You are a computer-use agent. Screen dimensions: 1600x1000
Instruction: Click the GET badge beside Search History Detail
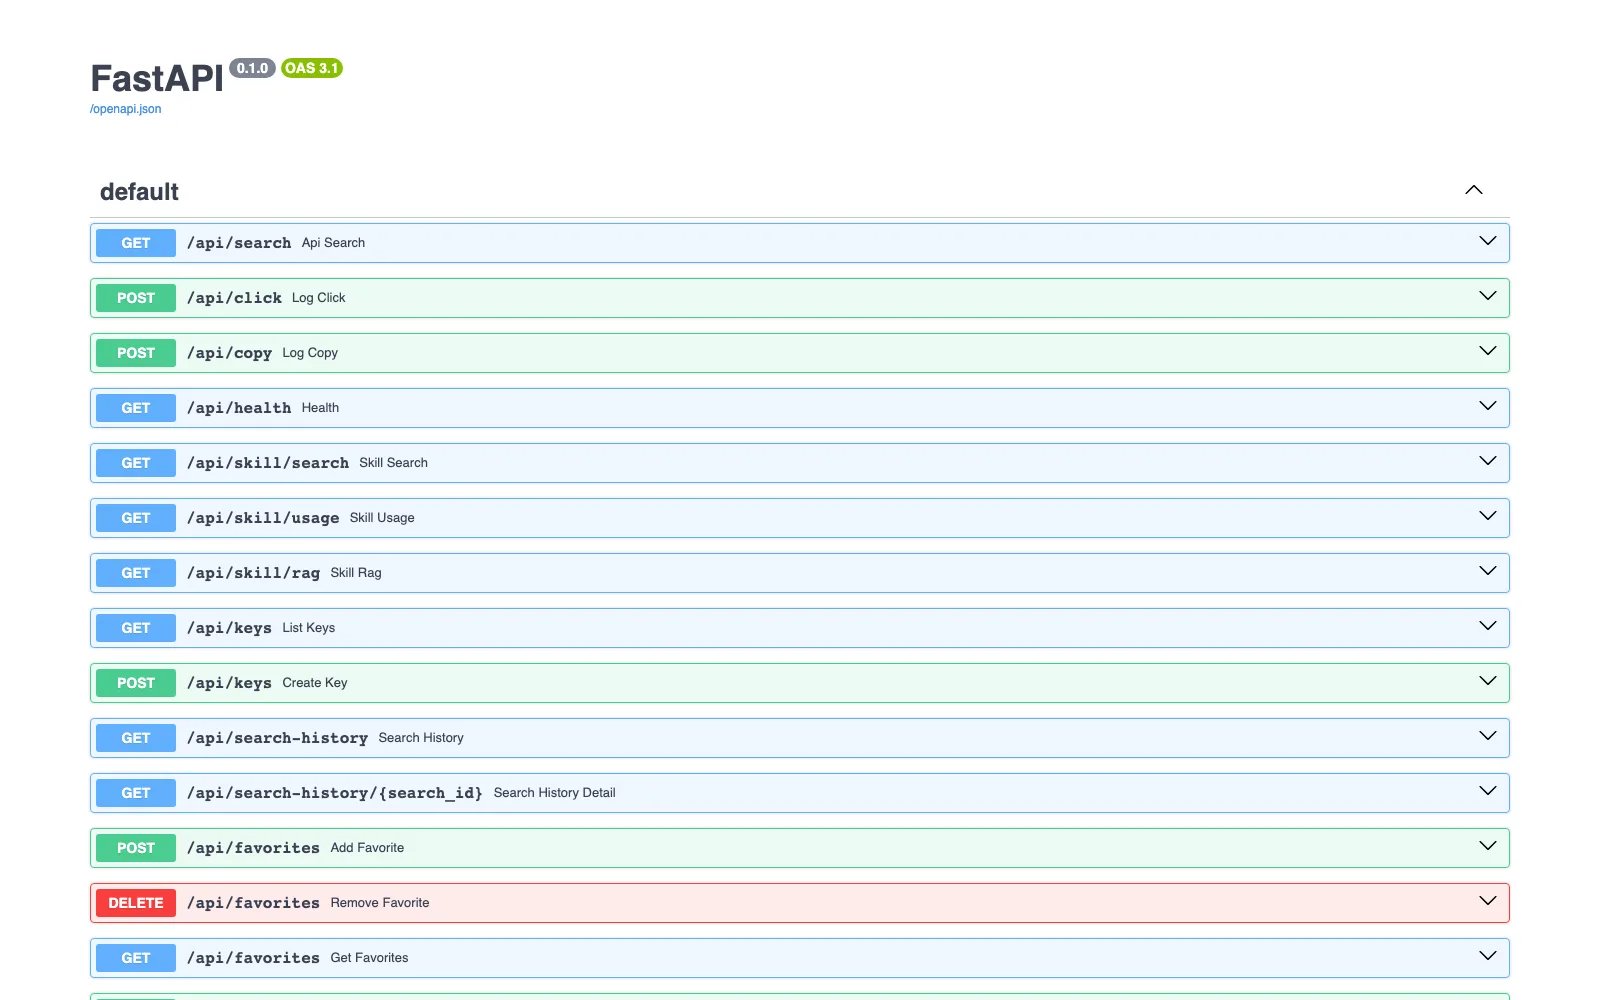click(136, 793)
